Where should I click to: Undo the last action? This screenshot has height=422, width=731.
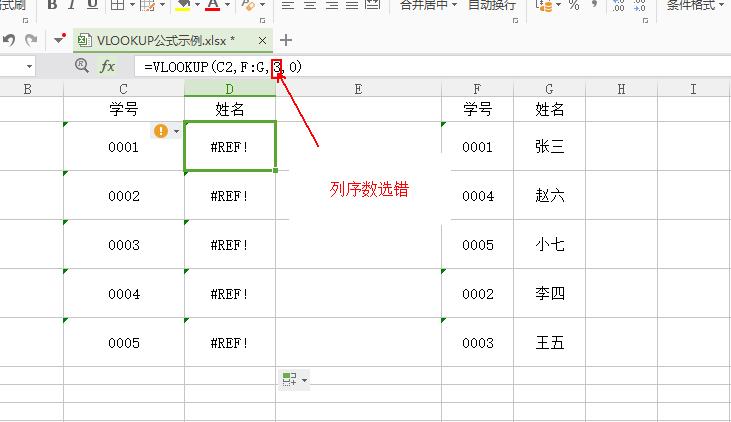9,40
